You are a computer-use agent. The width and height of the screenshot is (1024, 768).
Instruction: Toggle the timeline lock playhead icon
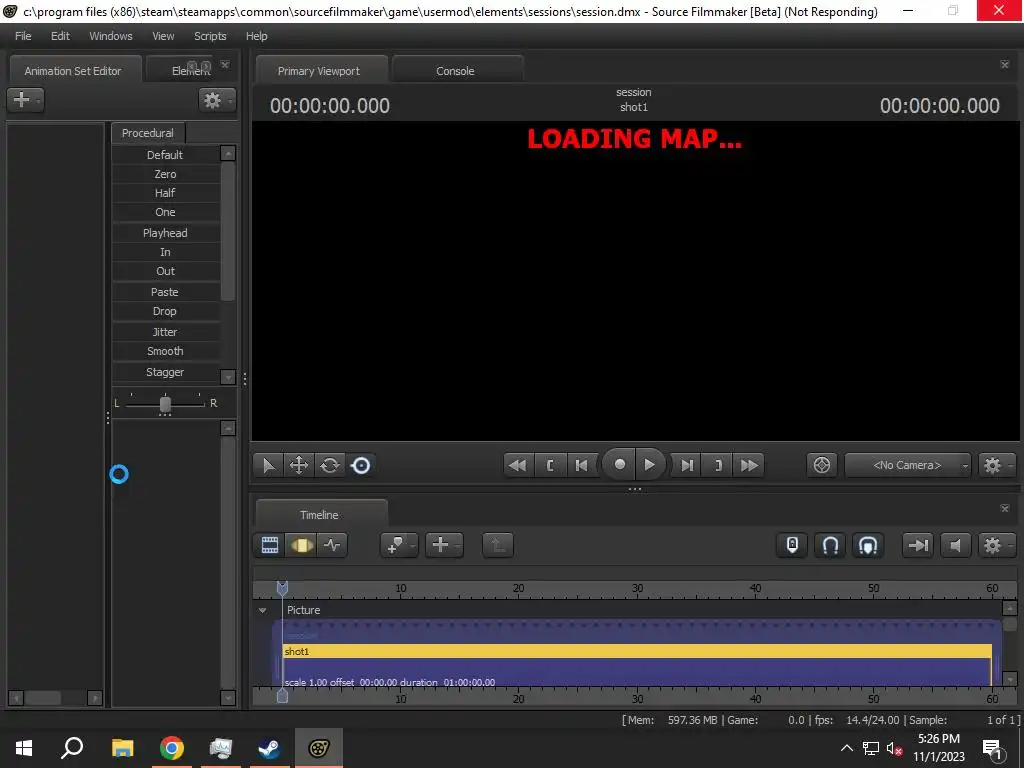pyautogui.click(x=792, y=545)
